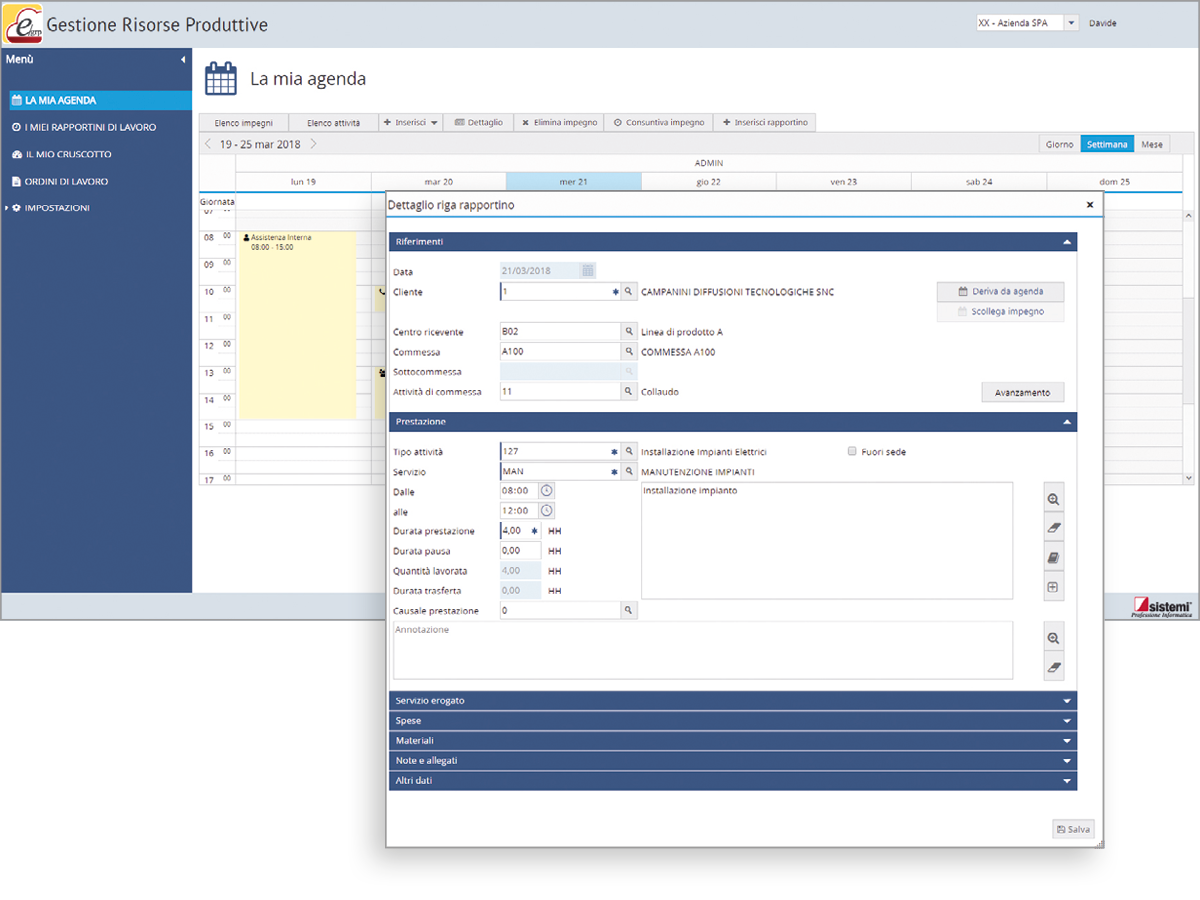
Task: Switch the calendar to Mese view
Action: pos(1152,144)
